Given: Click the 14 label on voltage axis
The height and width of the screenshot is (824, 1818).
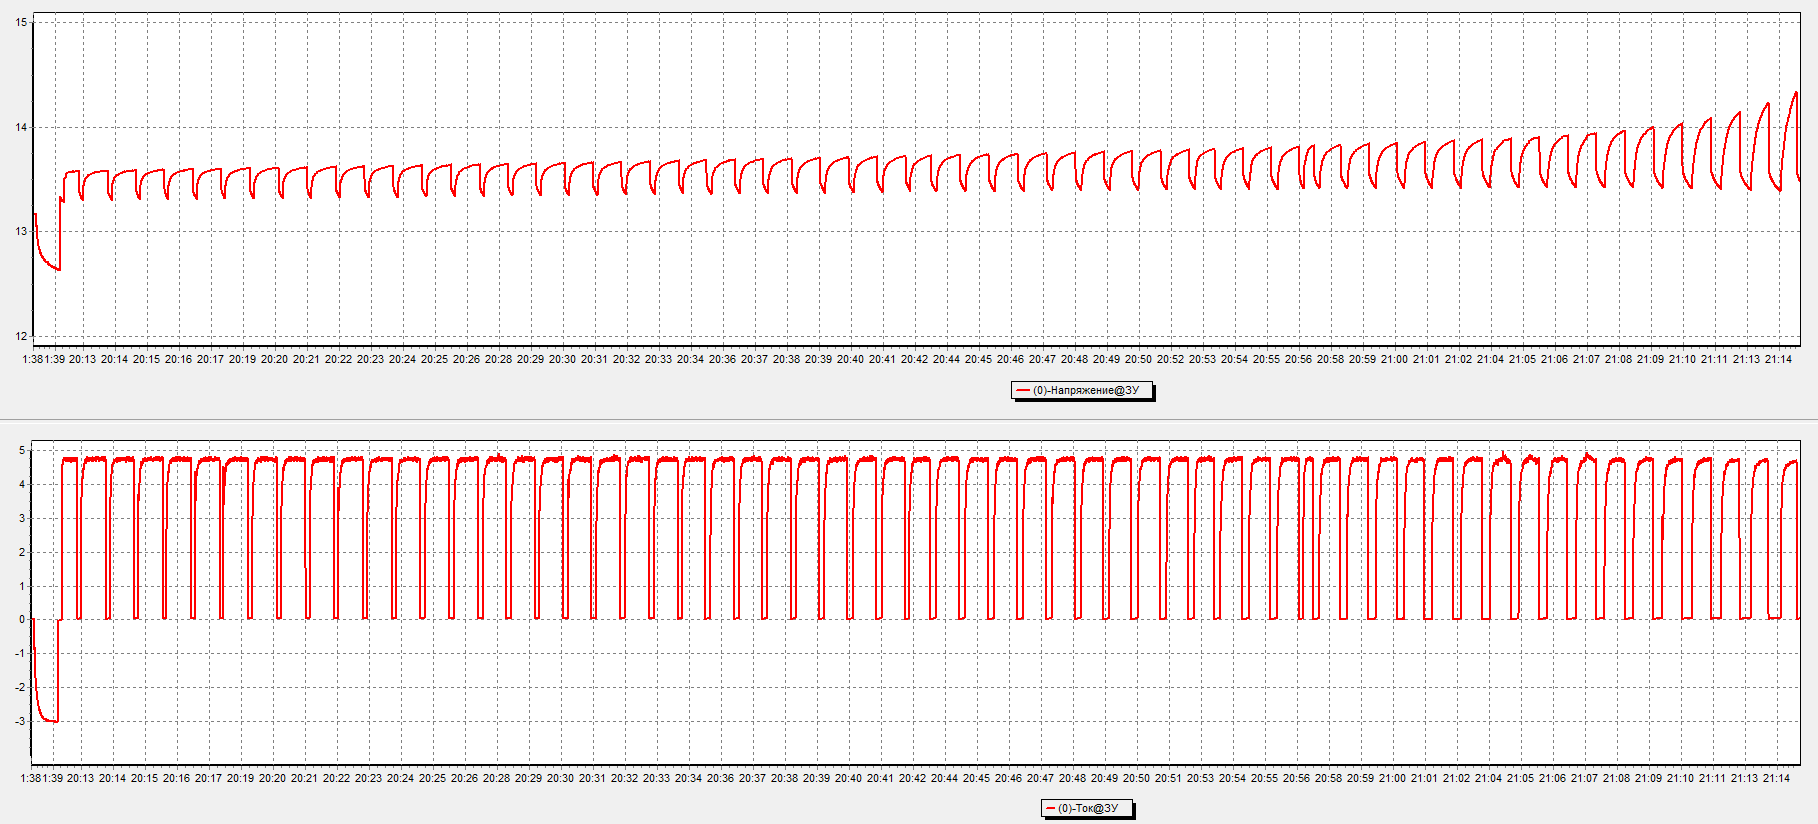Looking at the screenshot, I should tap(21, 127).
